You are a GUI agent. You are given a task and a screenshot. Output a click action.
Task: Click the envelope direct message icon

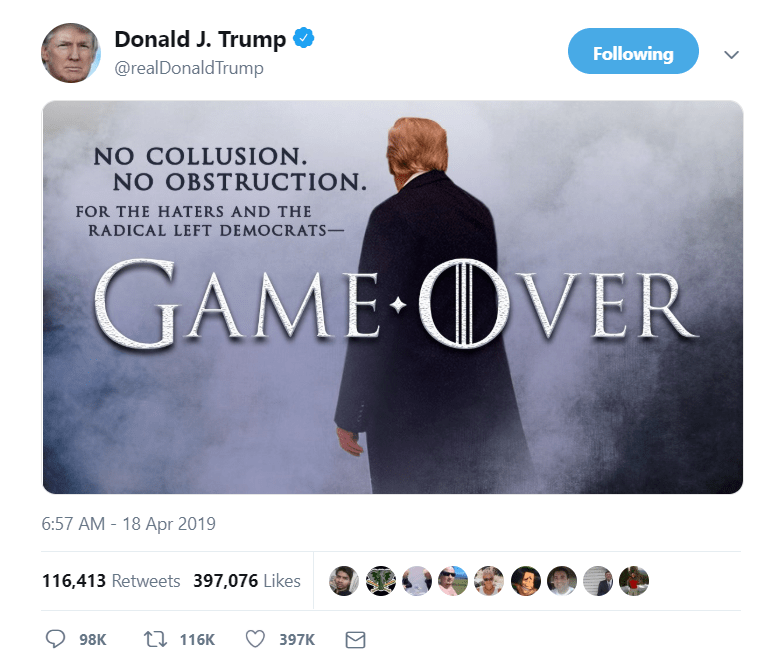(355, 640)
